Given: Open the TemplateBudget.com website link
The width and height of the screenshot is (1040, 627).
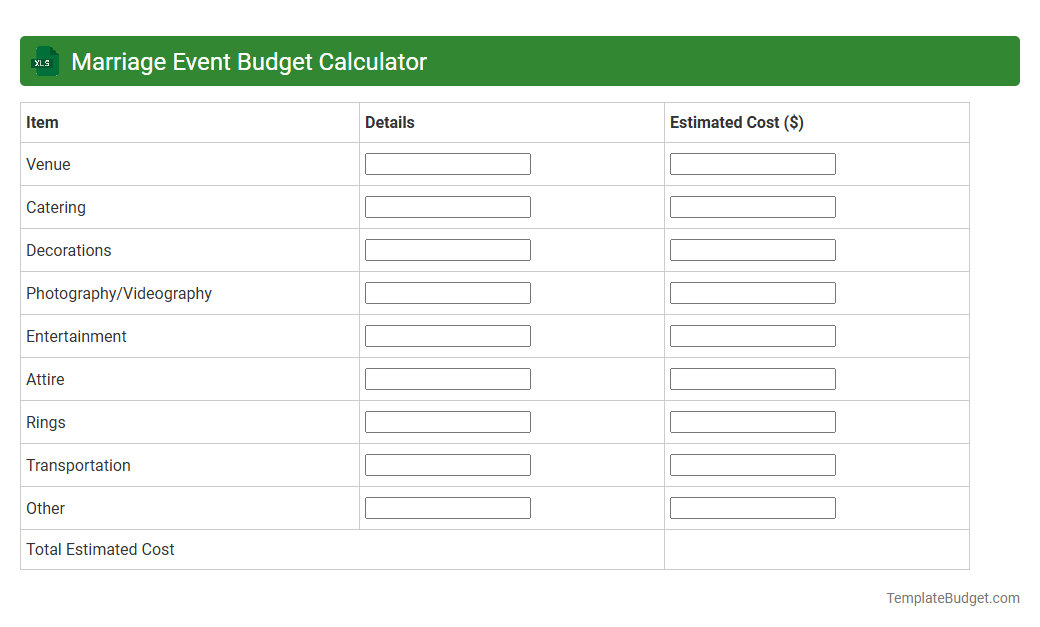Looking at the screenshot, I should (x=952, y=598).
